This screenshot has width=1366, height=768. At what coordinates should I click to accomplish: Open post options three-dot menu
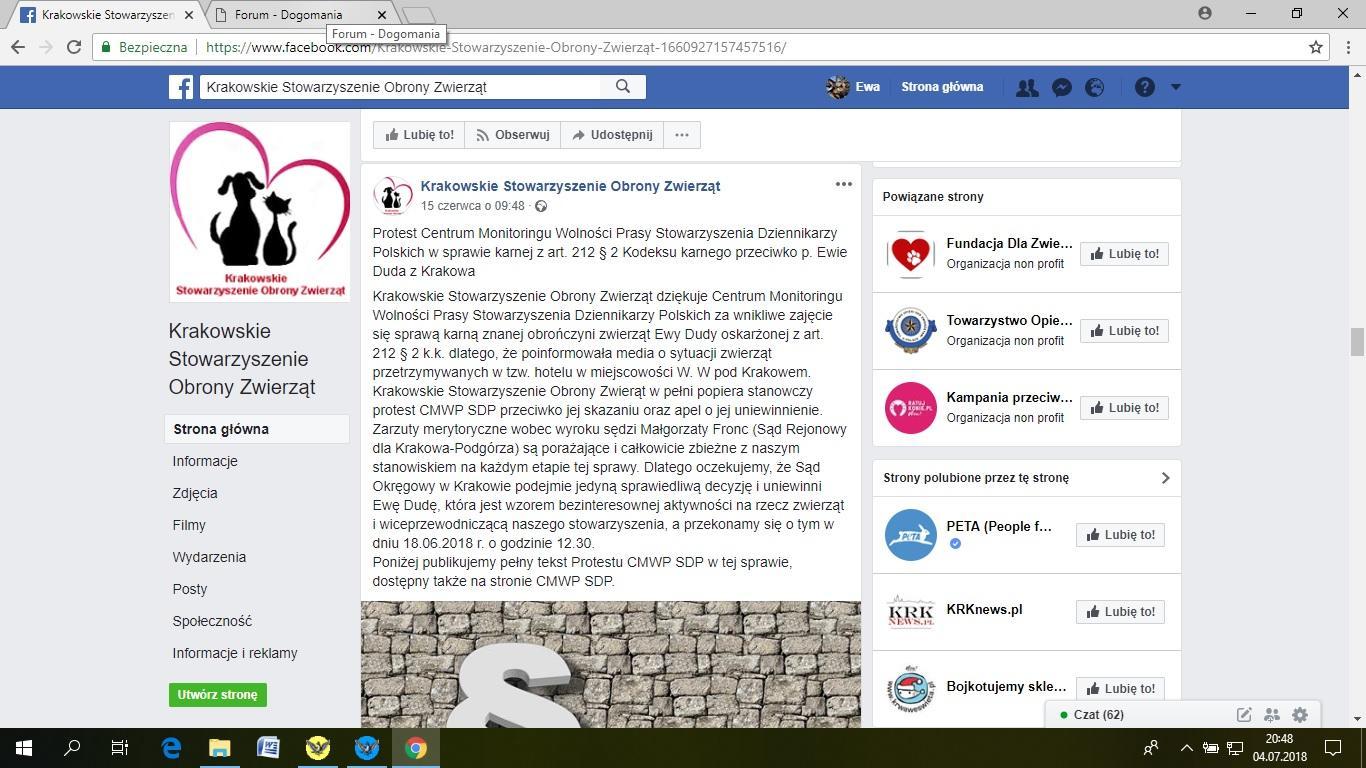(843, 184)
